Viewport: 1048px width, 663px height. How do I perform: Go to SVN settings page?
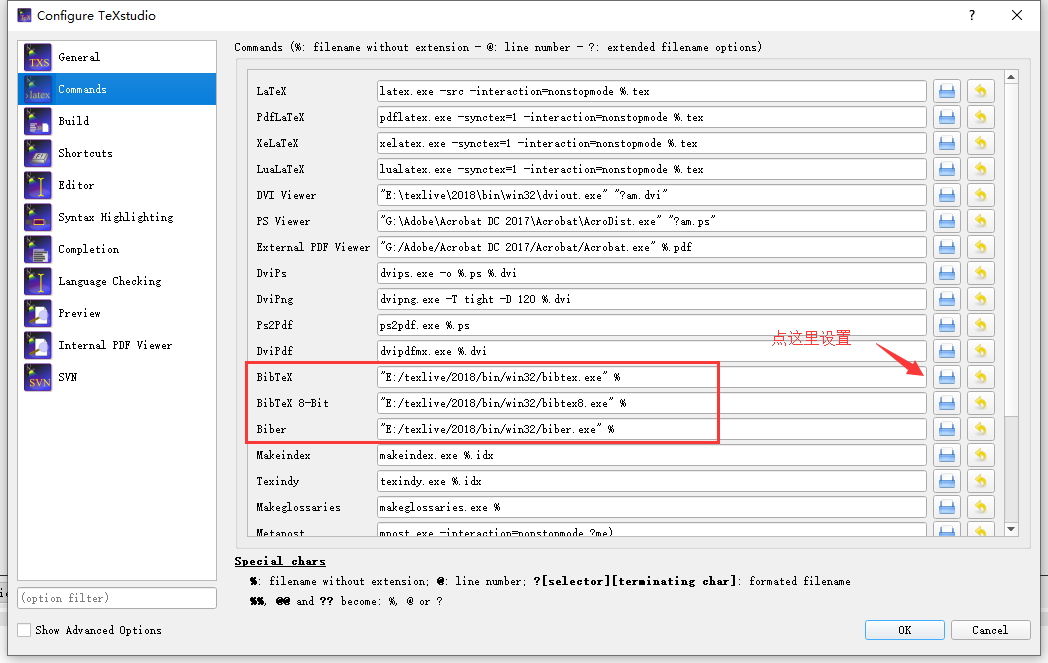coord(117,378)
